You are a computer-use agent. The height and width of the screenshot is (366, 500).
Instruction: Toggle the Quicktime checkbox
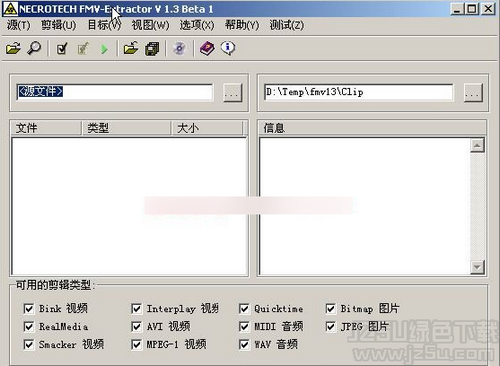point(244,308)
